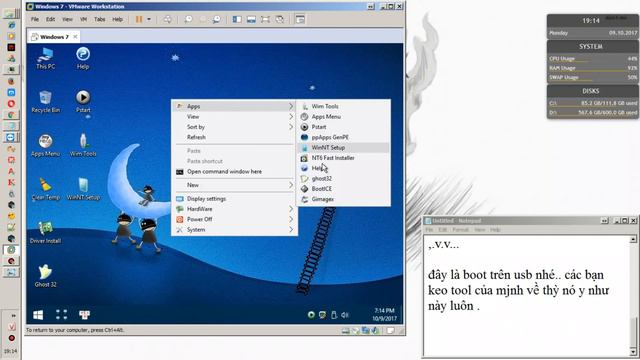Select the Recycle Bin desktop icon
Image resolution: width=640 pixels, height=360 pixels.
tap(45, 102)
